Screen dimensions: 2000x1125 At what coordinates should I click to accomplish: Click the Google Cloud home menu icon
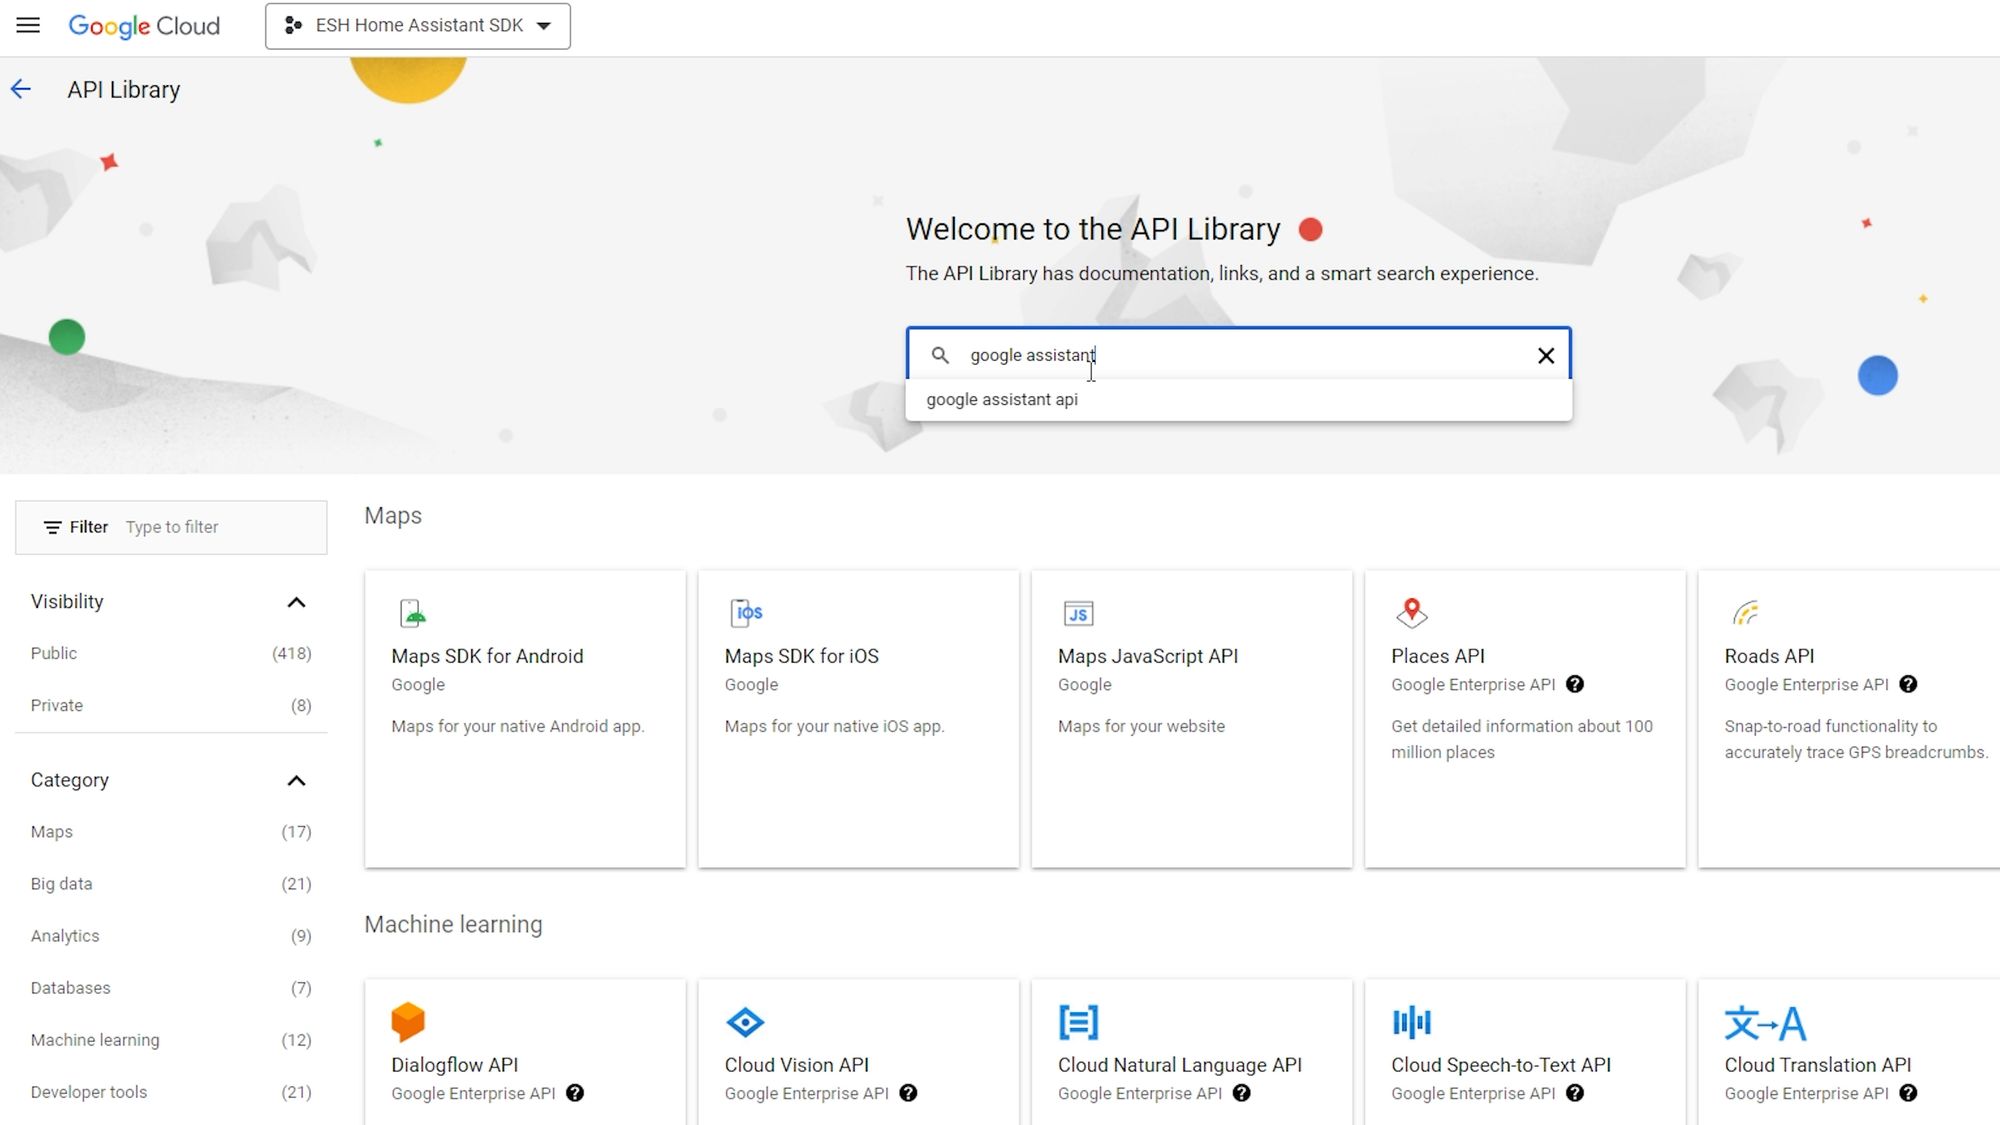(x=26, y=25)
